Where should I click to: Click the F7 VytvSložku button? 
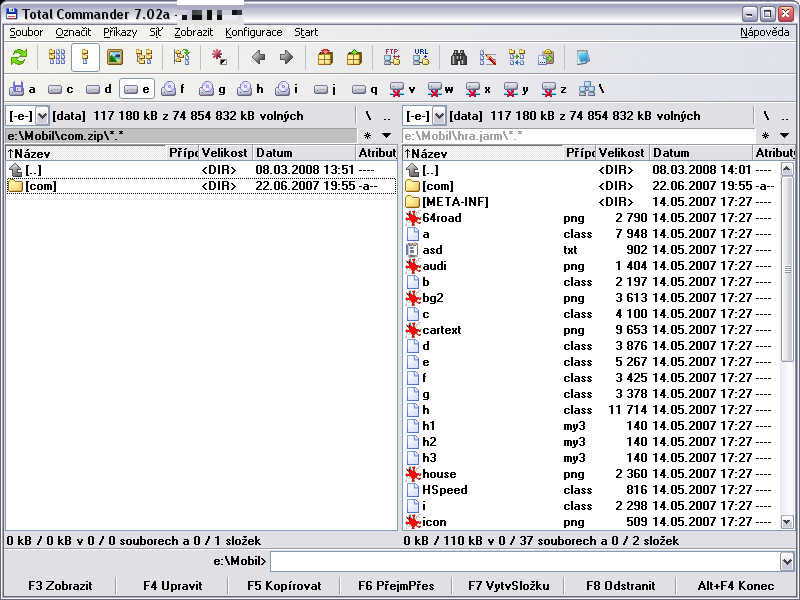click(508, 586)
